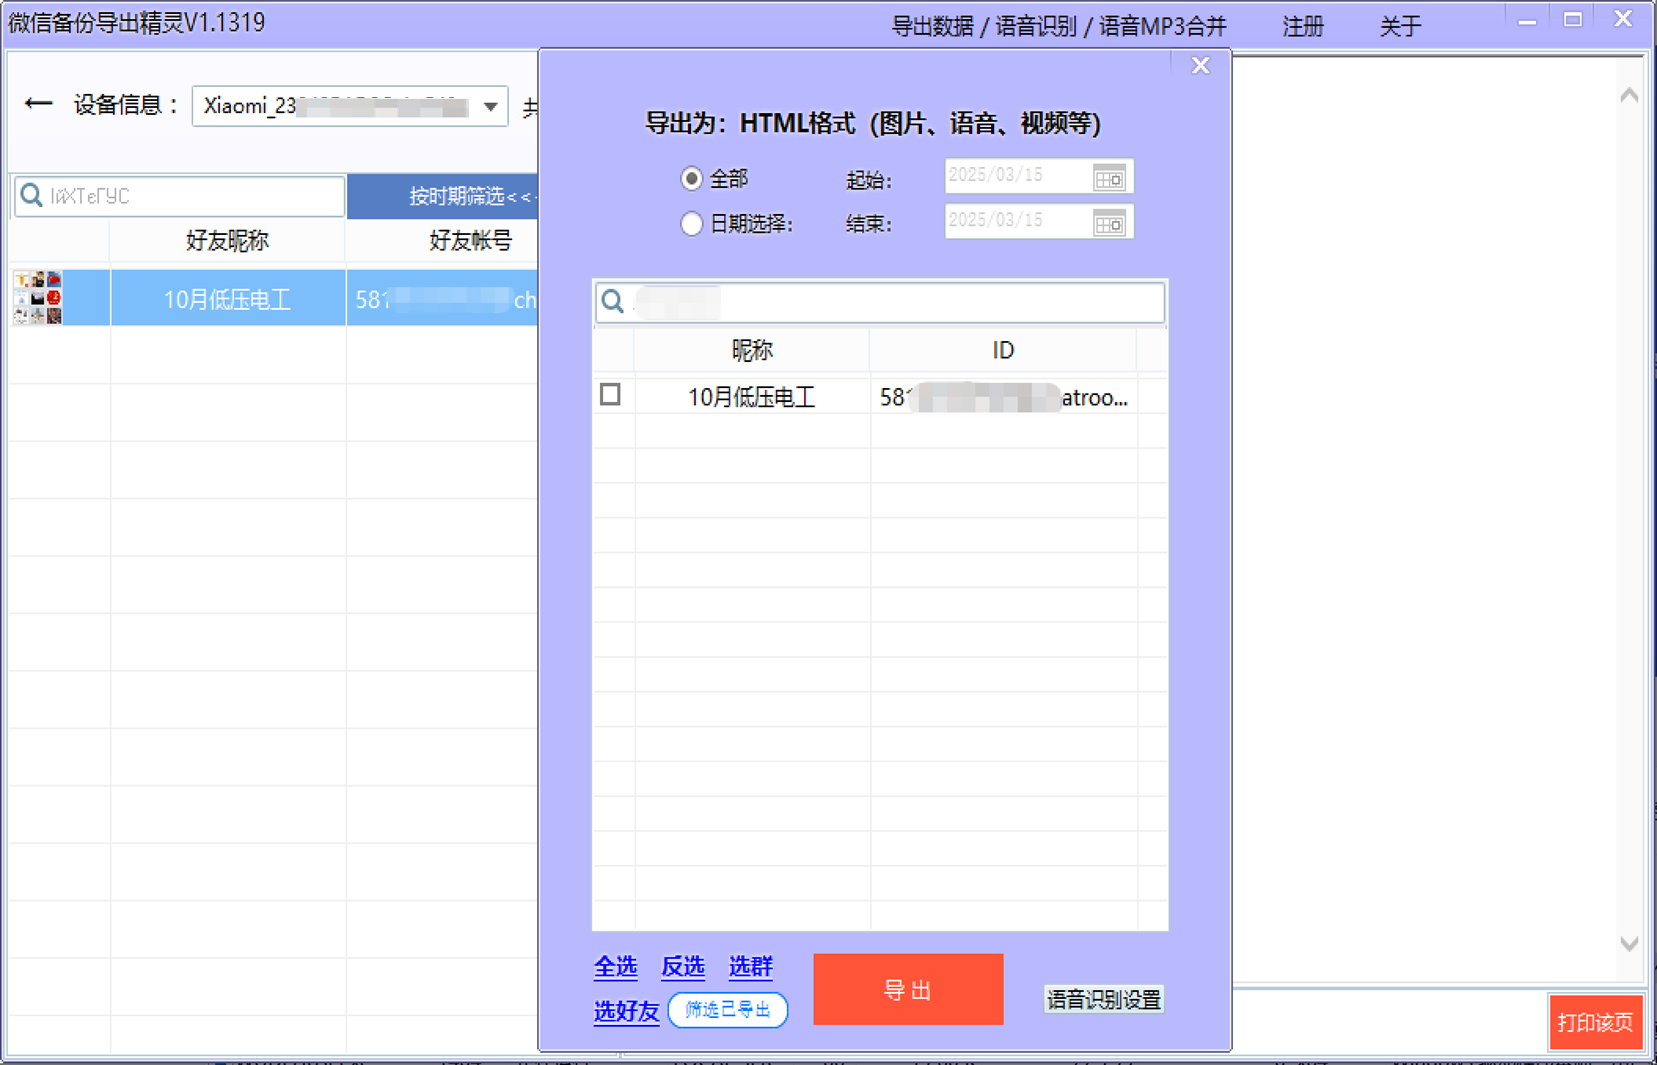This screenshot has width=1657, height=1065.
Task: Focus the left friend search field
Action: (180, 195)
